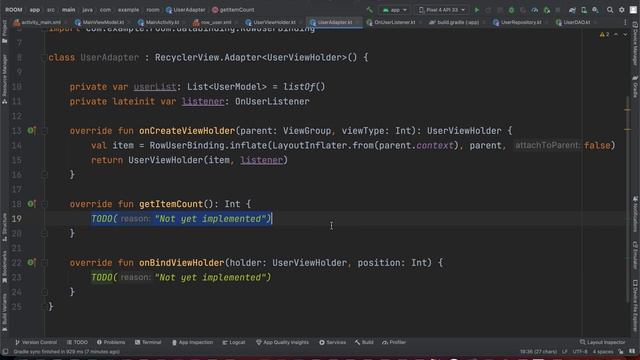Click the Debug app bug icon

pos(511,10)
